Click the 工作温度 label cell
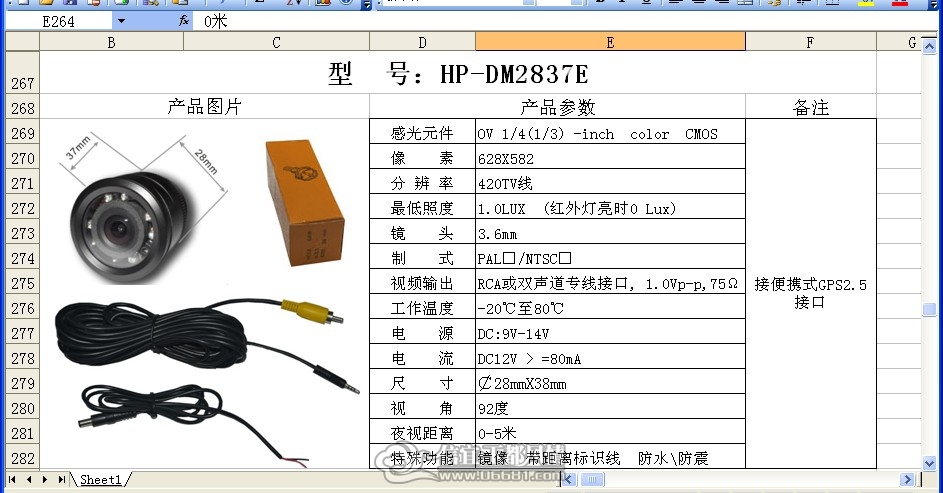 tap(422, 307)
